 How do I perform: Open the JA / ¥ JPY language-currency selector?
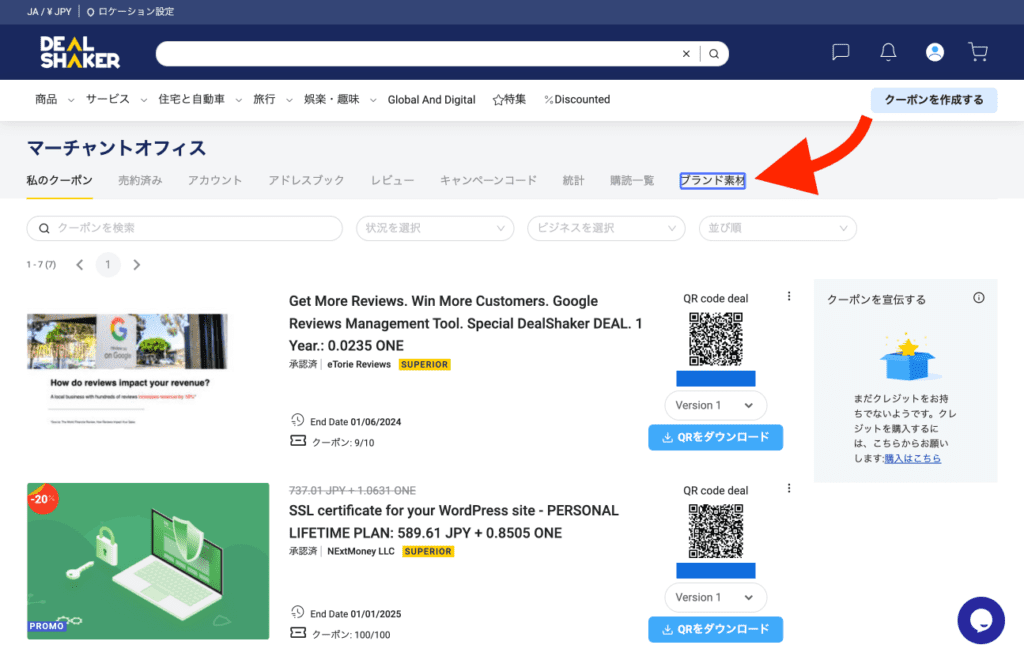49,12
